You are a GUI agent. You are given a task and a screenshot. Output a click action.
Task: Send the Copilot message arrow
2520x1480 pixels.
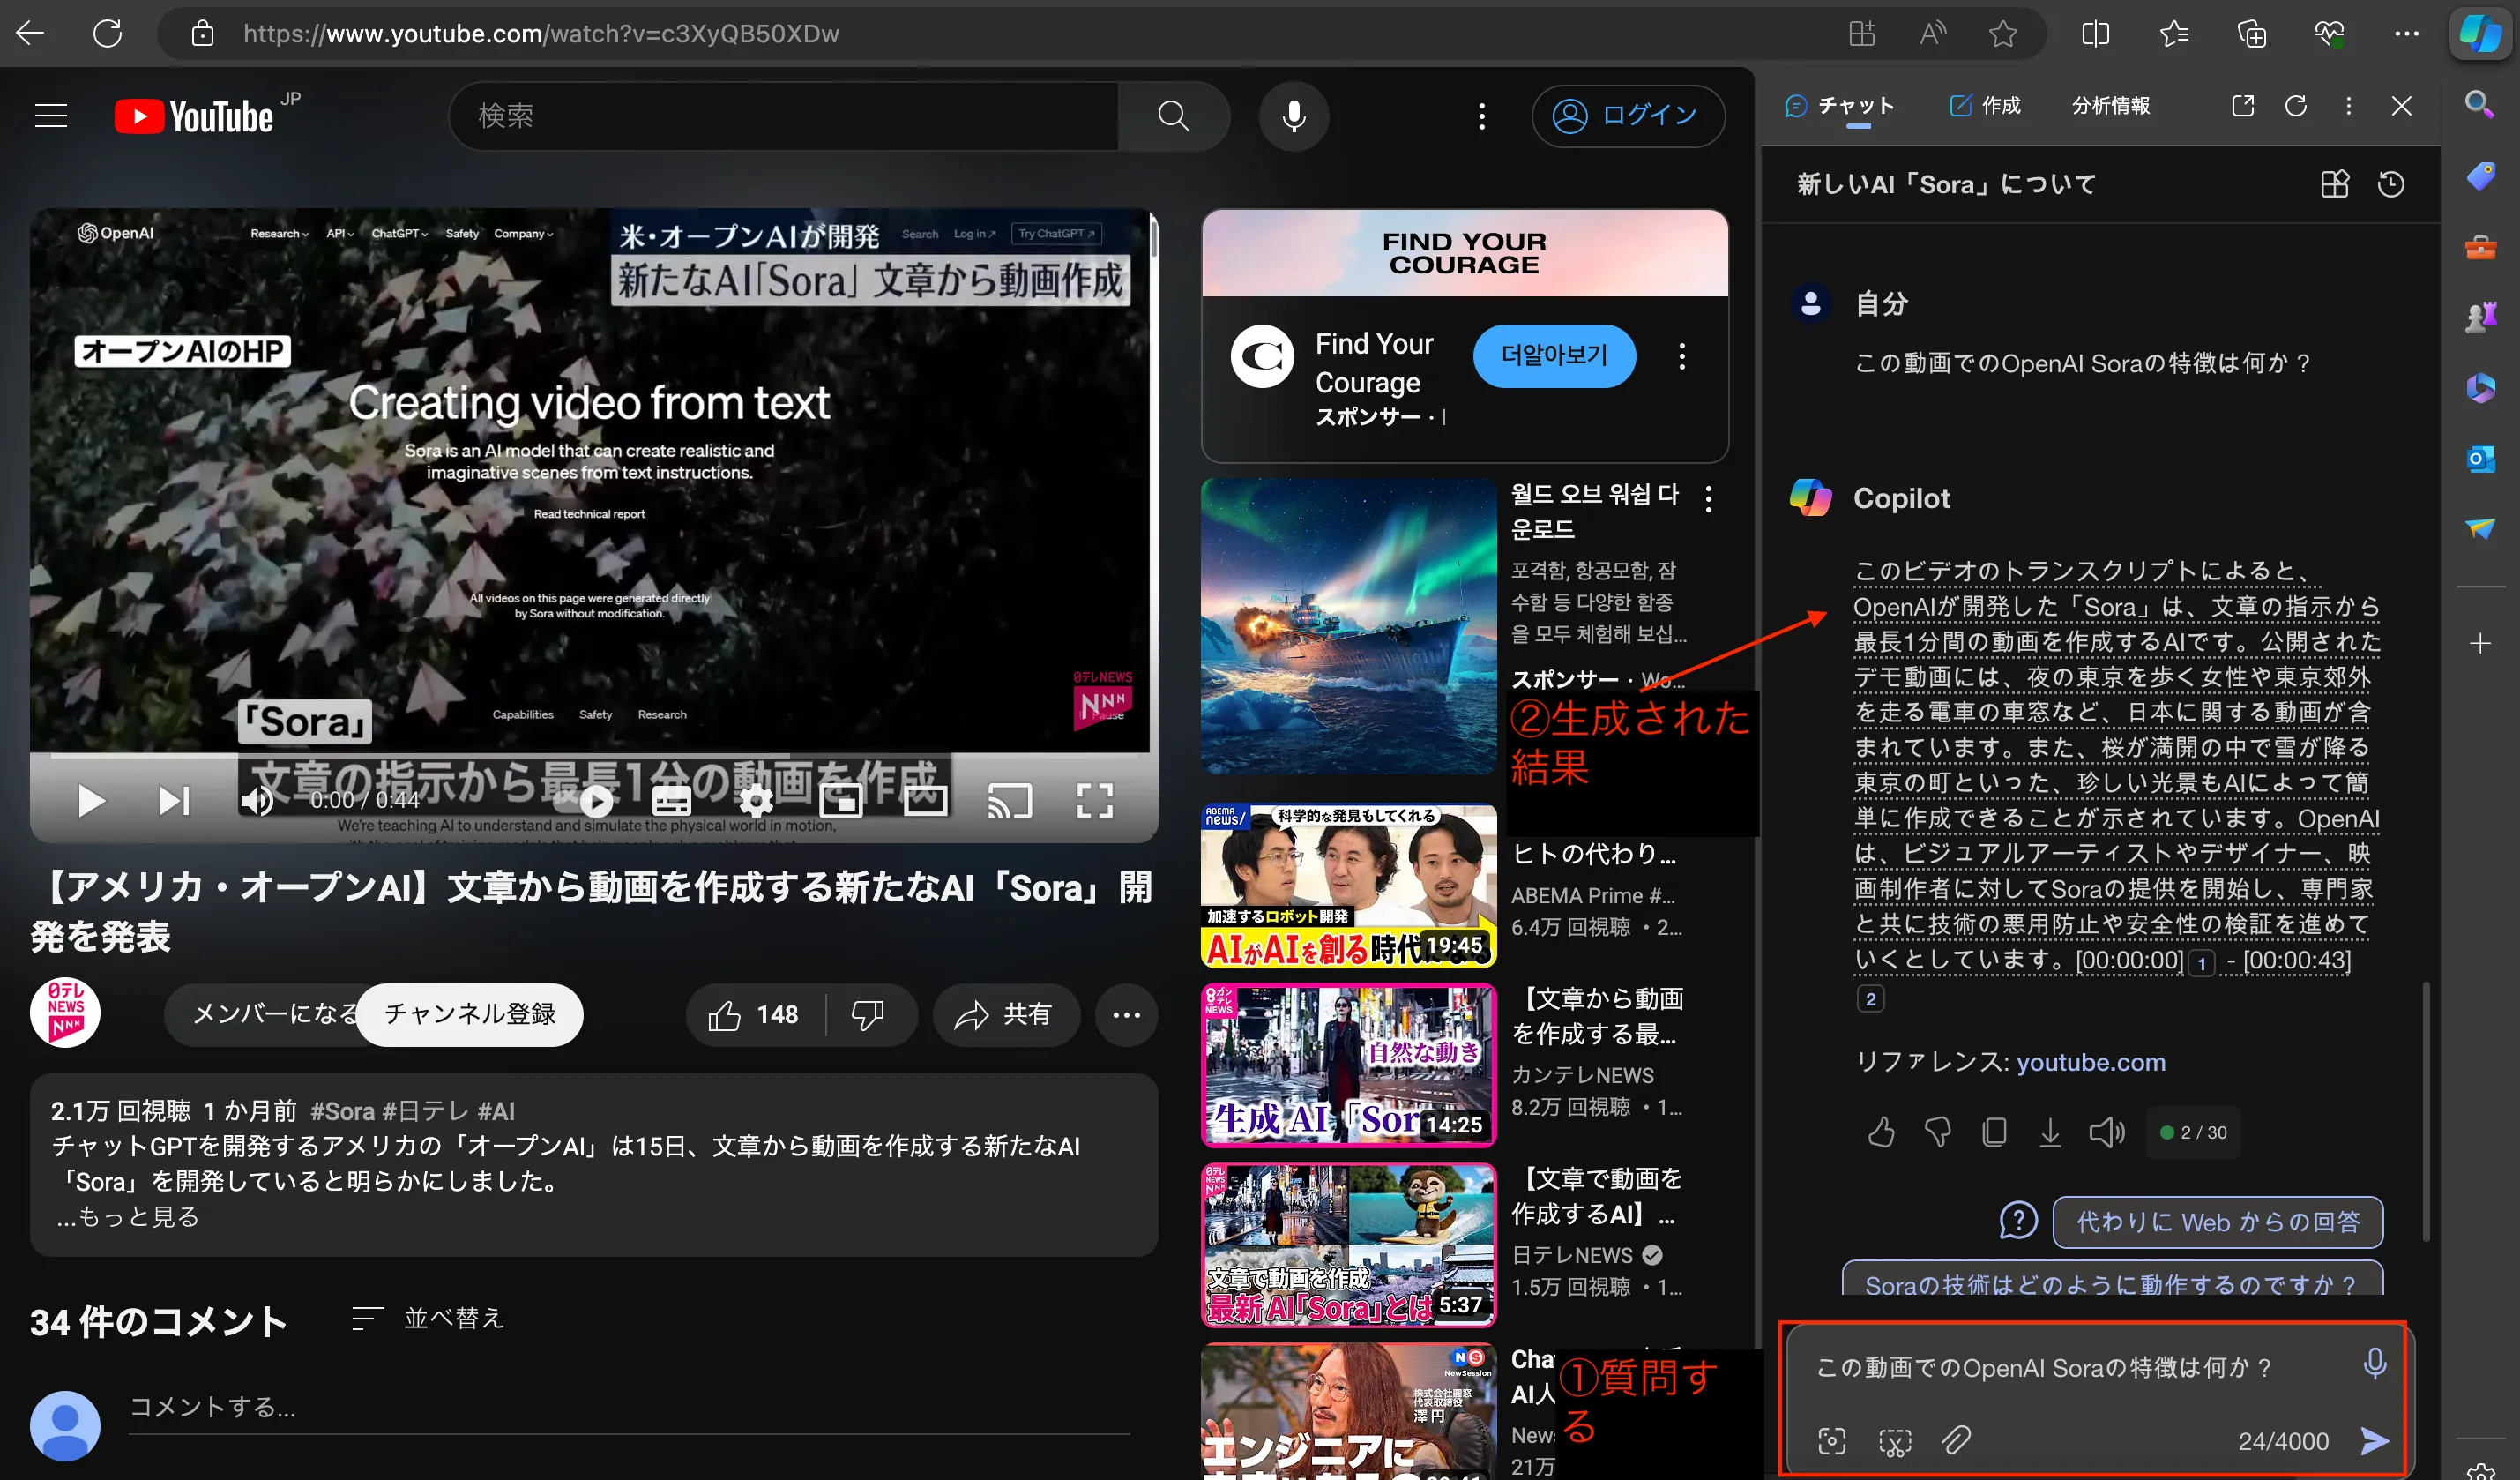(2375, 1440)
